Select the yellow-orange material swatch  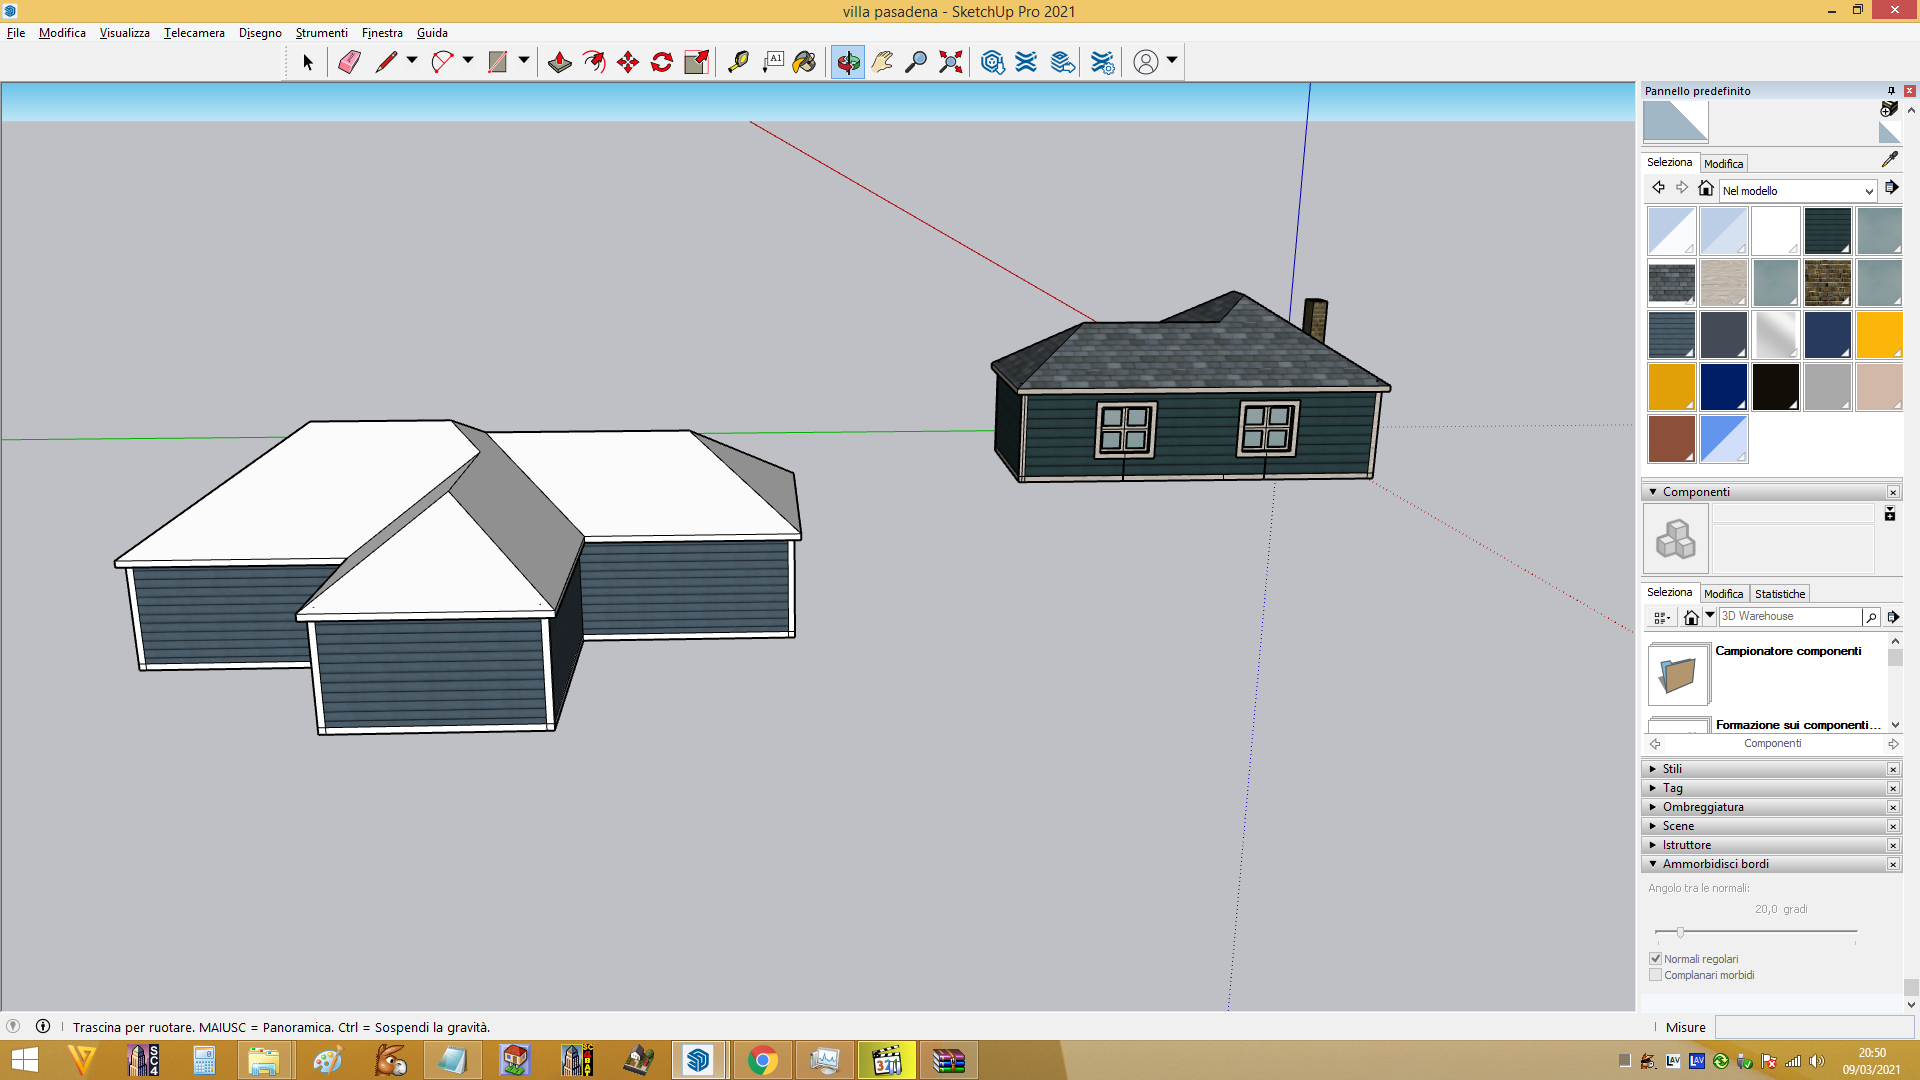point(1879,335)
